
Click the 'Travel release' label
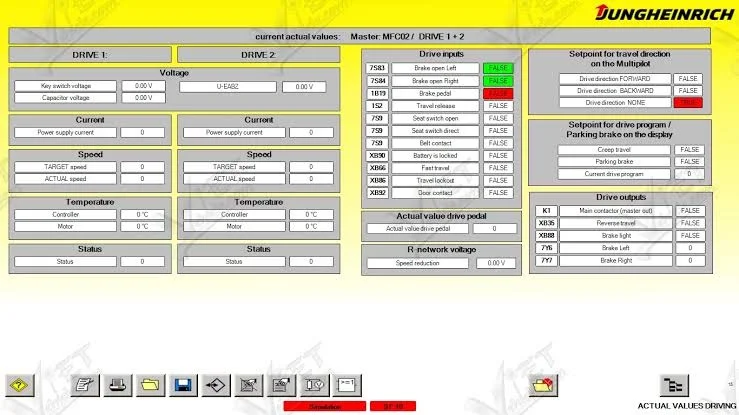435,106
